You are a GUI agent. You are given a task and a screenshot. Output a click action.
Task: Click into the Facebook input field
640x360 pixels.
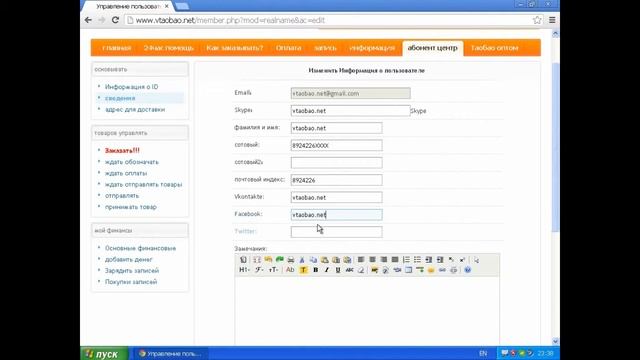point(336,215)
